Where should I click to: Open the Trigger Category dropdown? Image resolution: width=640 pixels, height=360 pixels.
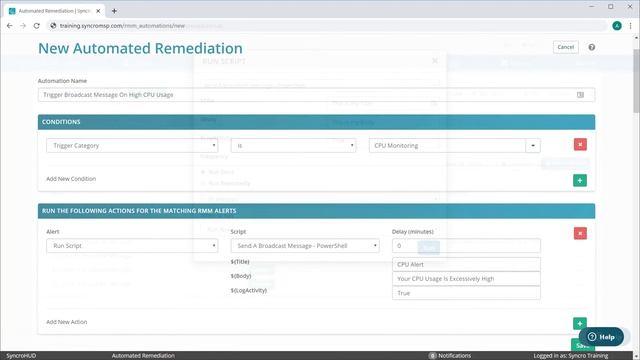(x=132, y=146)
